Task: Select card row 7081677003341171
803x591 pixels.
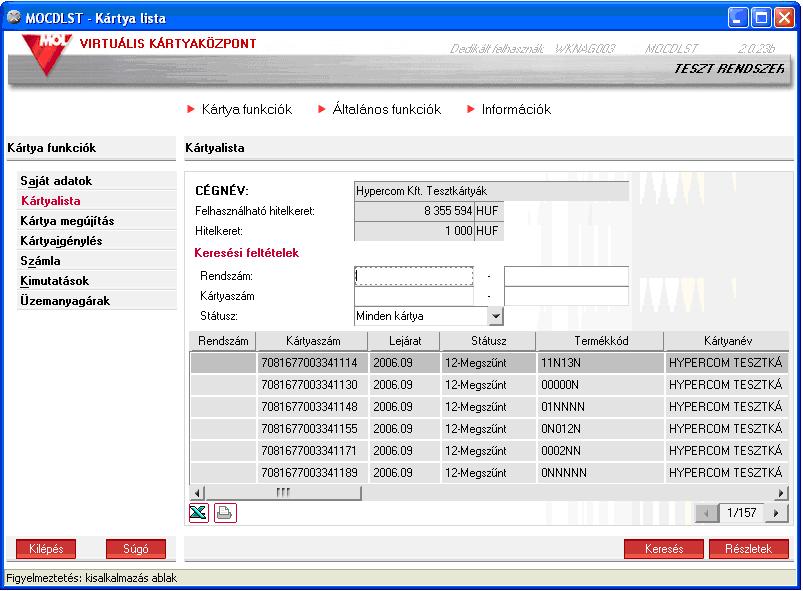Action: tap(489, 451)
